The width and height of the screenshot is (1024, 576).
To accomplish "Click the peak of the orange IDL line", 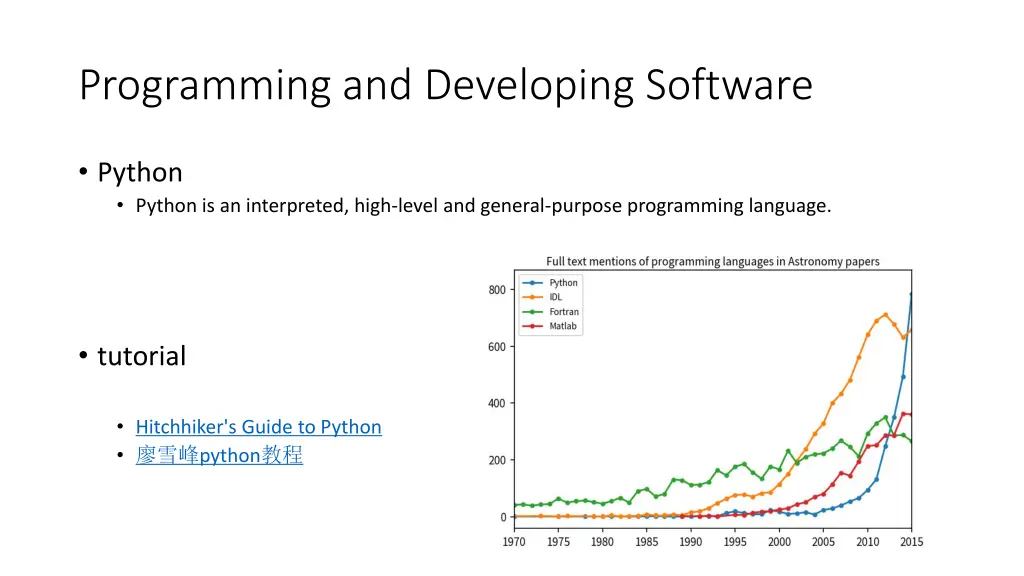I will (885, 314).
